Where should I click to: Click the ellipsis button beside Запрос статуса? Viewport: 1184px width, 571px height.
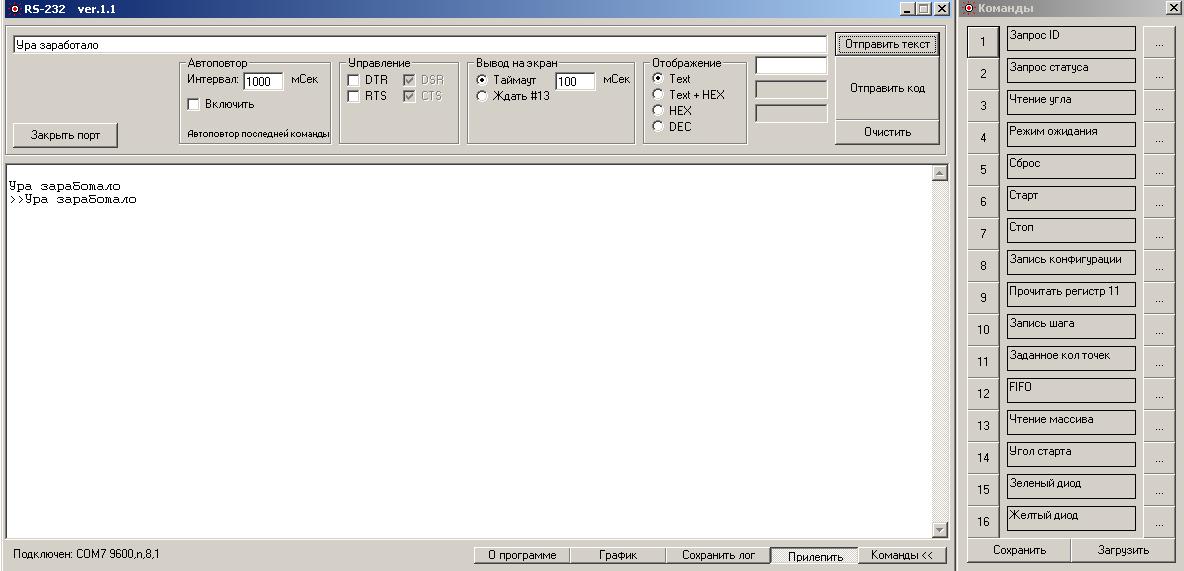[x=1159, y=74]
